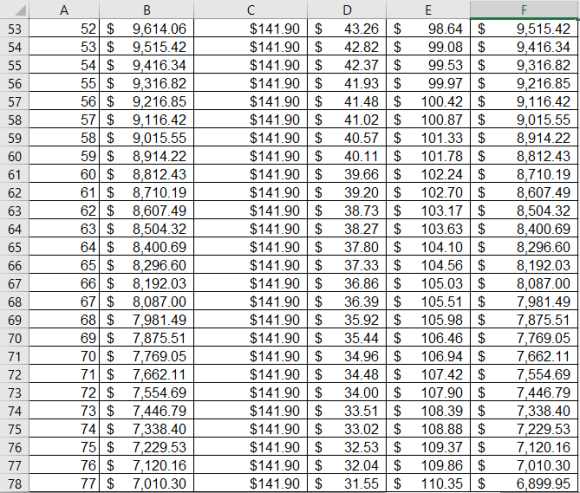Viewport: 580px width, 493px height.
Task: Click column C header
Action: (x=250, y=10)
